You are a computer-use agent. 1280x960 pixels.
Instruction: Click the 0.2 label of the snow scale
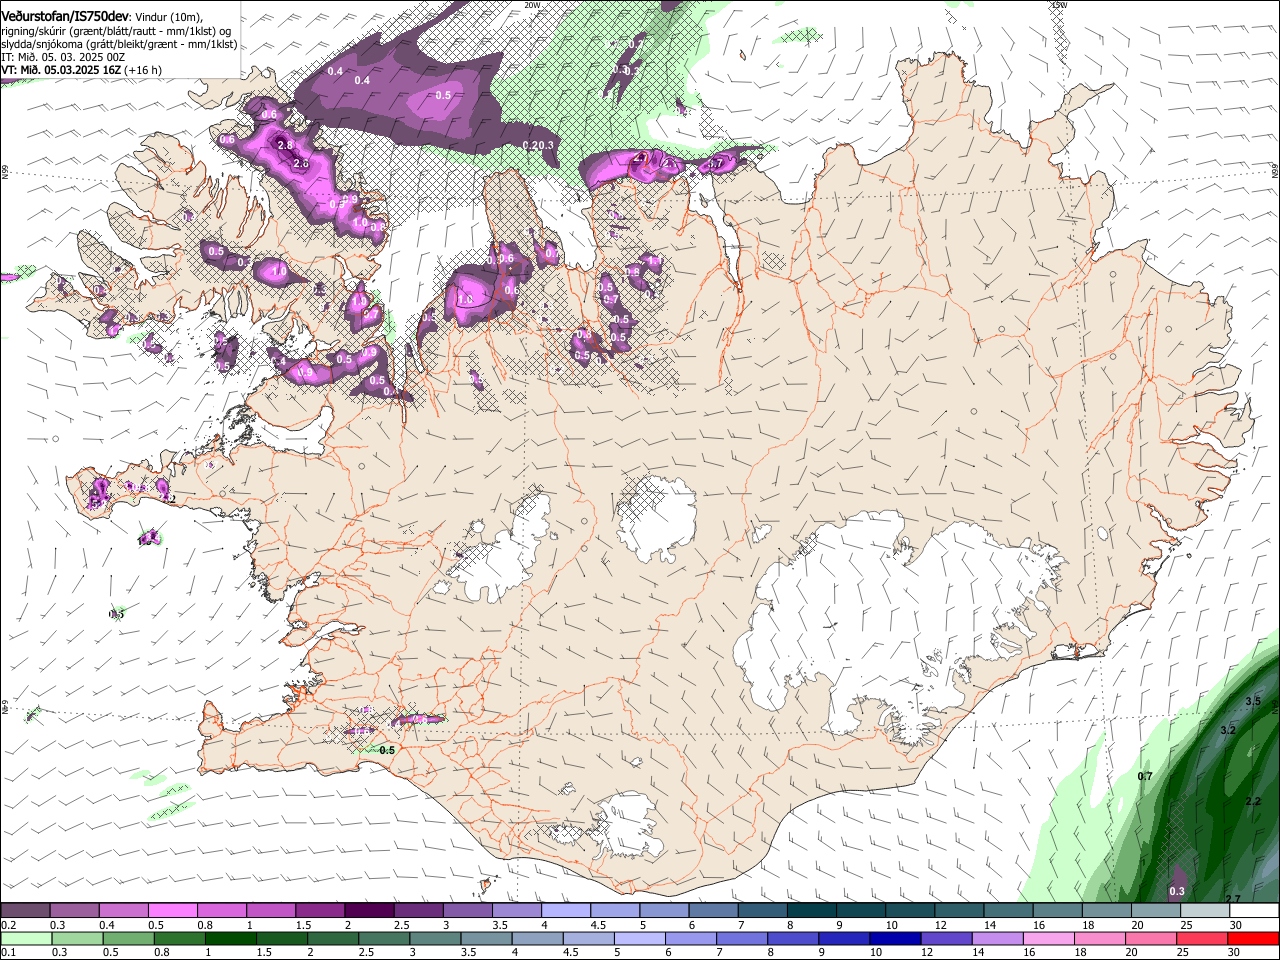tap(8, 925)
